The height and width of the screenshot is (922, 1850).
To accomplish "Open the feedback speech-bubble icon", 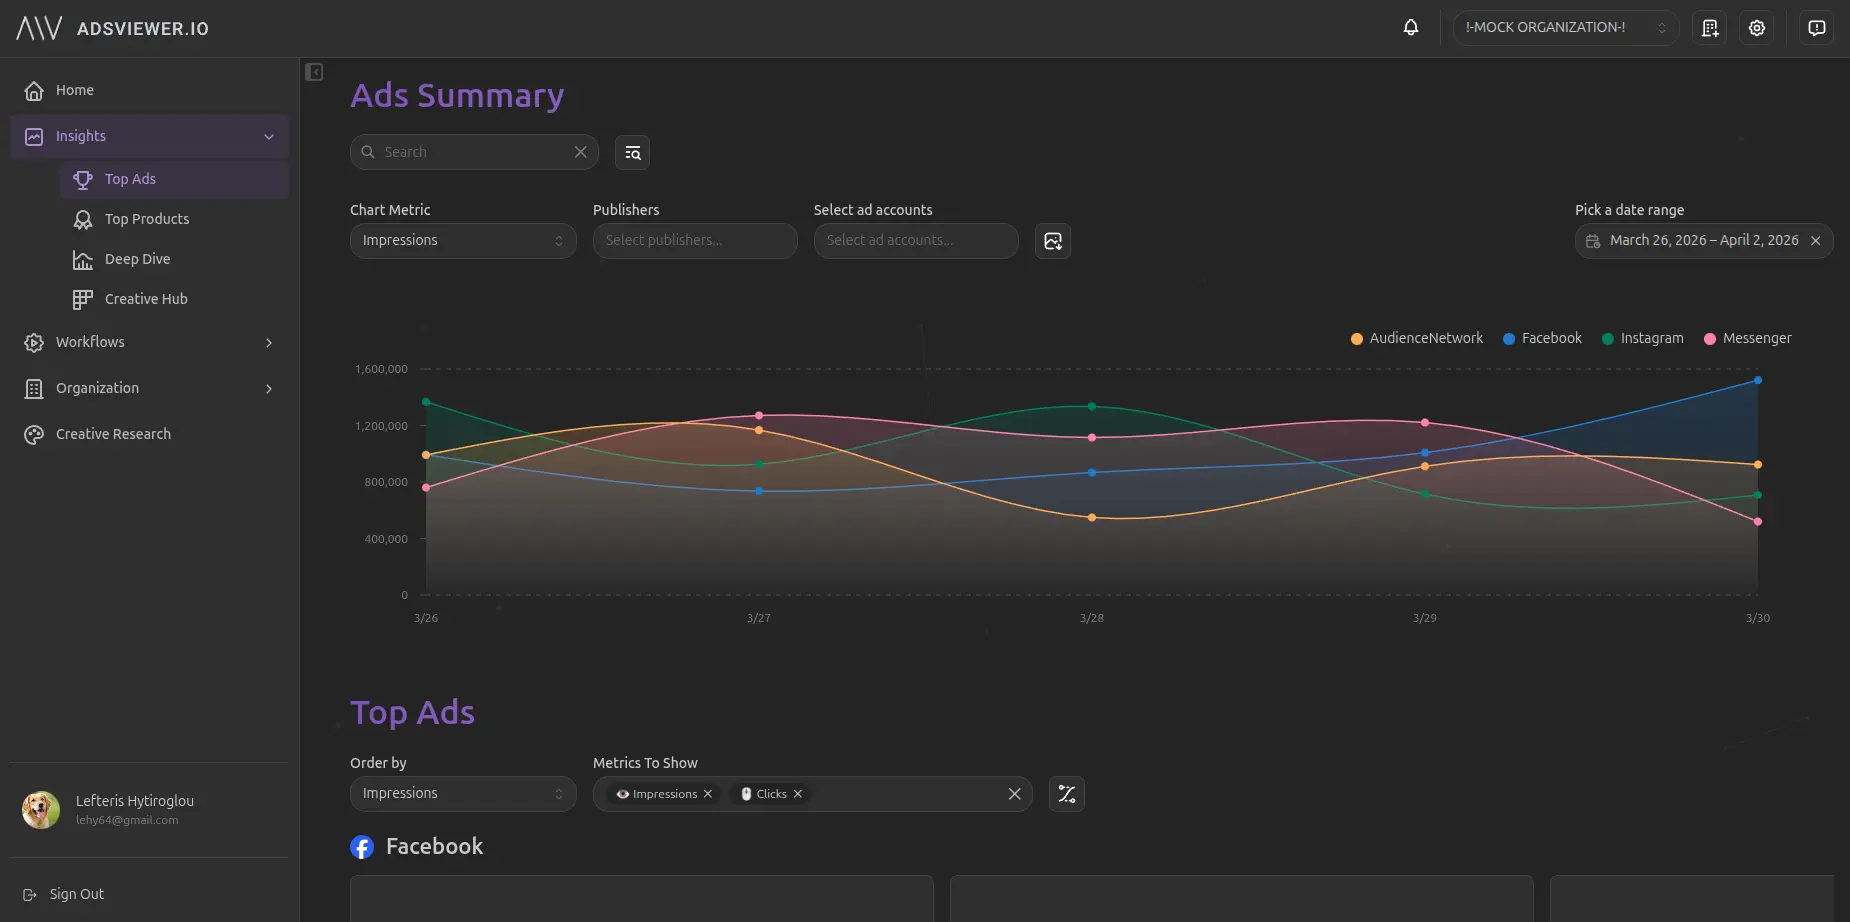I will pos(1816,27).
